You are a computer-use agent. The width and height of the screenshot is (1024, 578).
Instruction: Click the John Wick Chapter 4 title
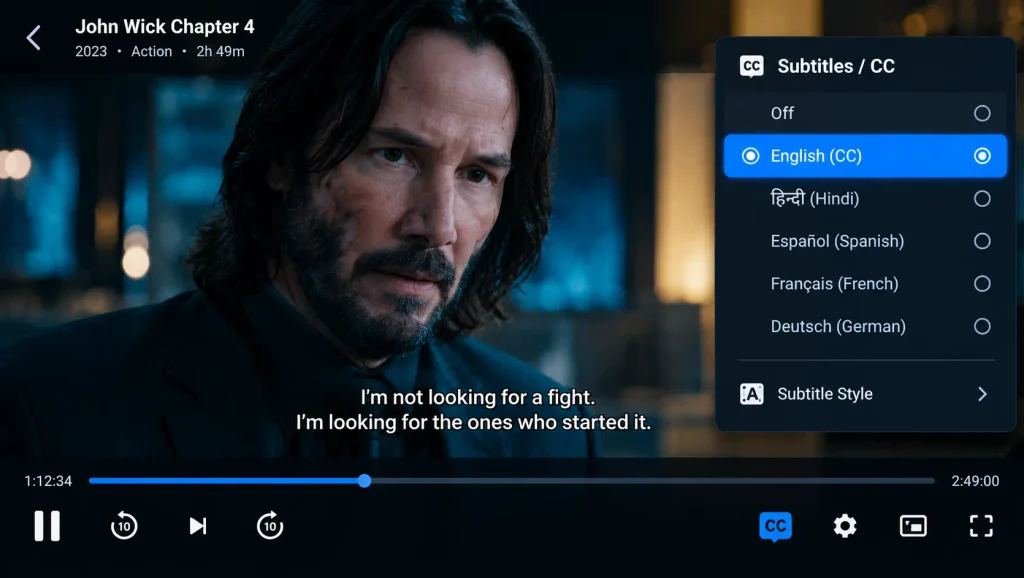point(165,27)
